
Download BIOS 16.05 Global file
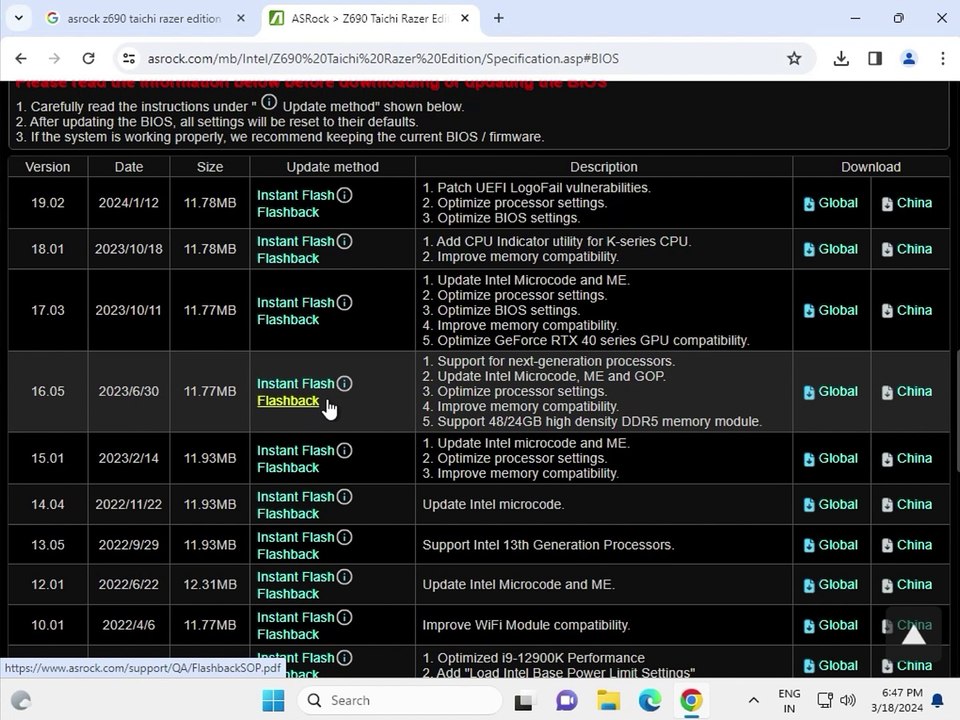831,391
